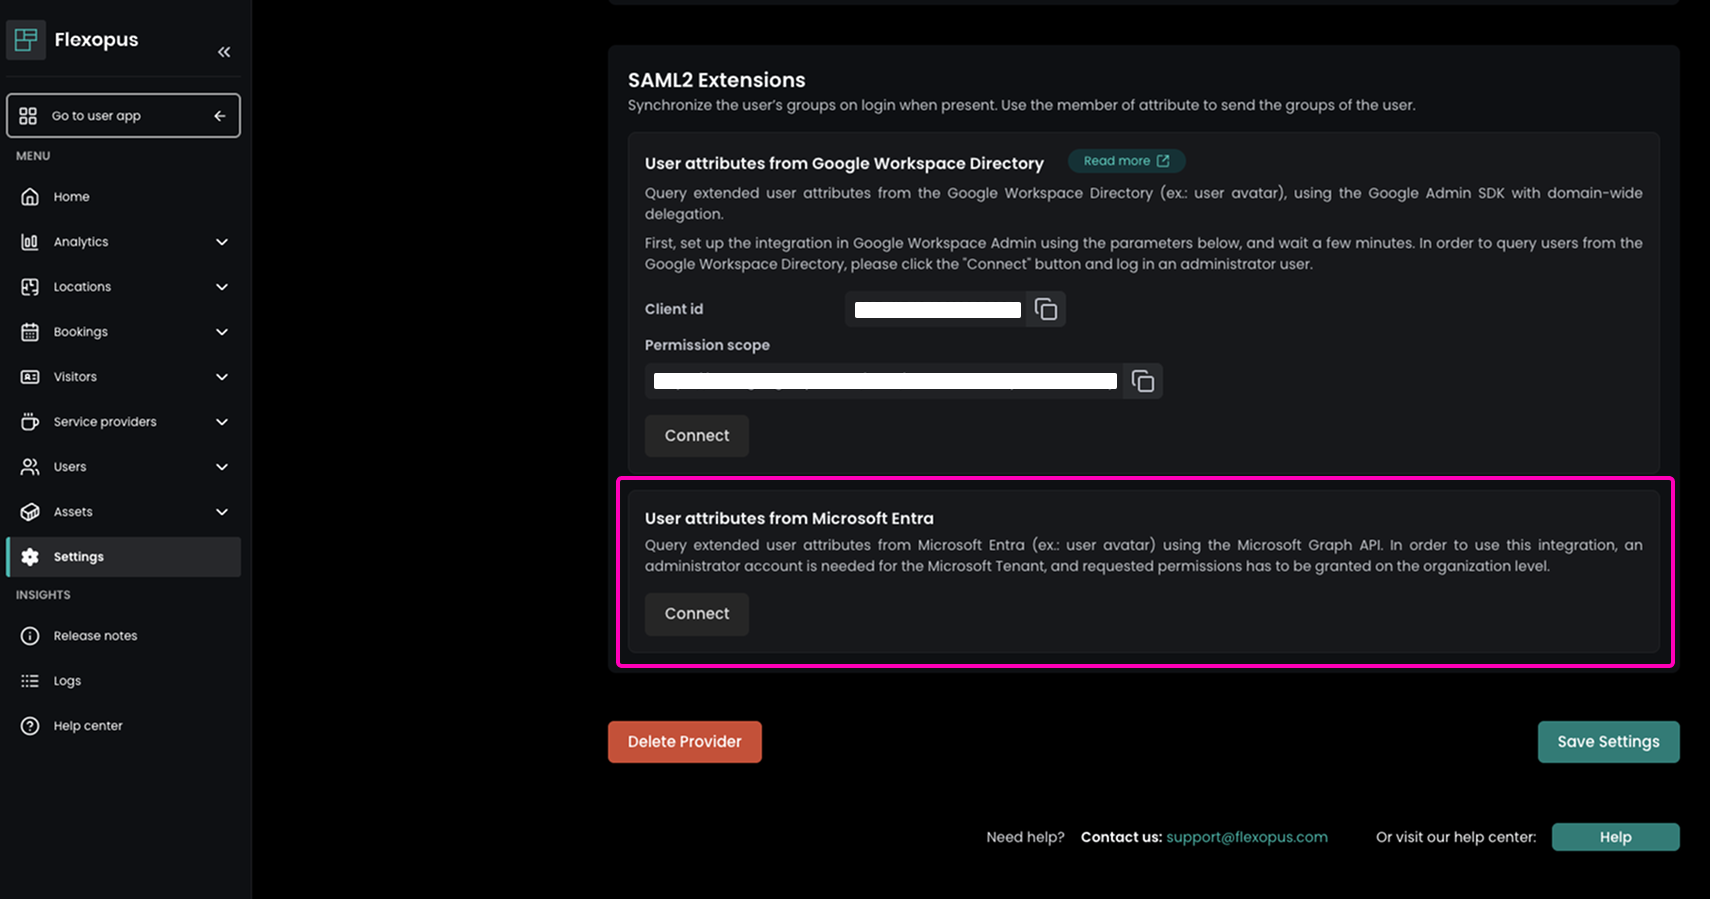Open the Users menu item

(70, 467)
